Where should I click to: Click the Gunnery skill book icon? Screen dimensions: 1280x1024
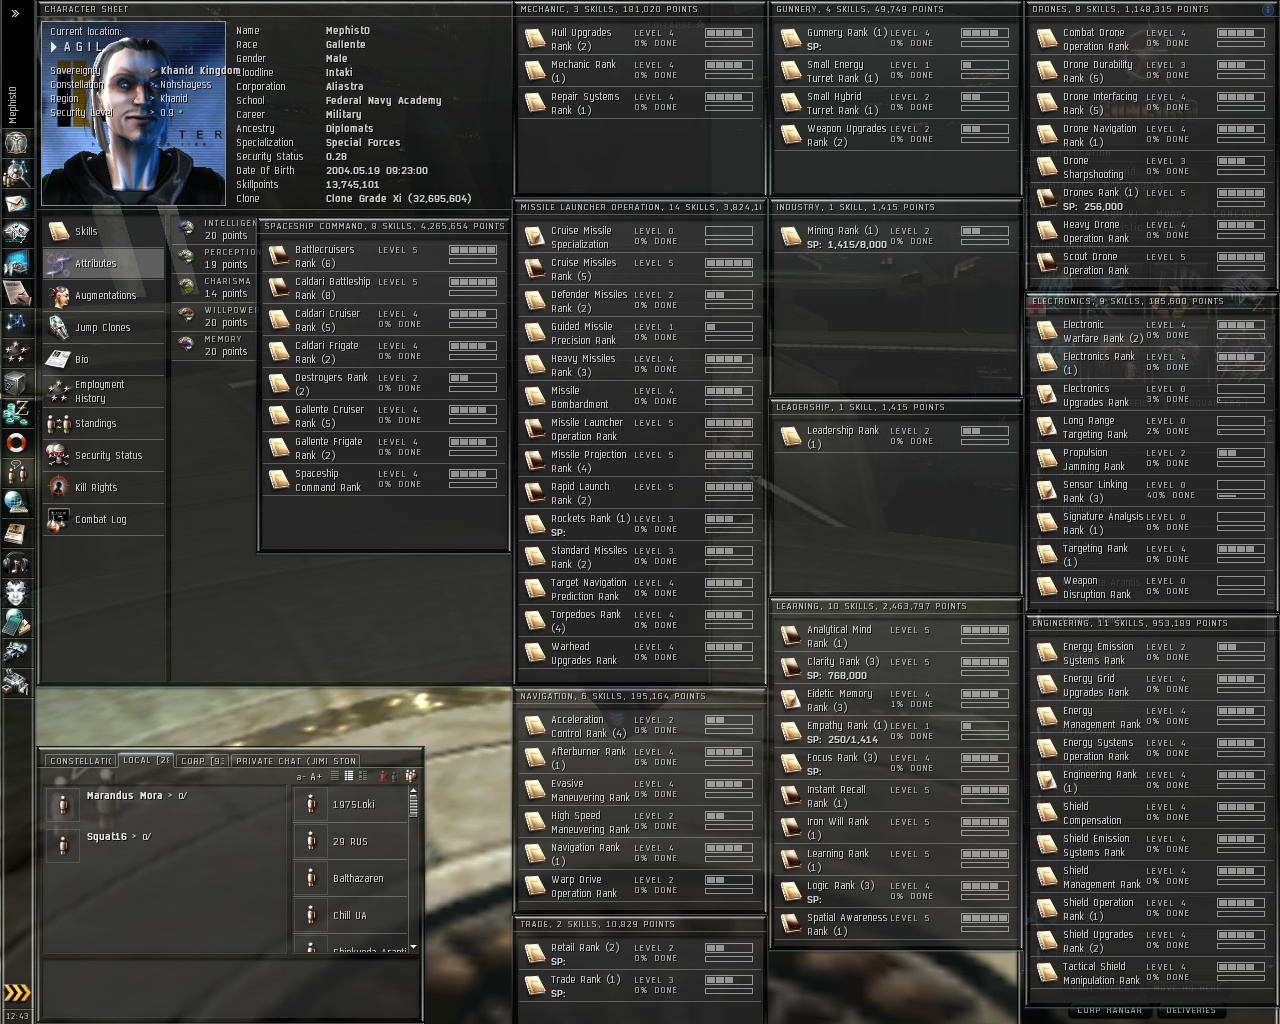coord(791,39)
